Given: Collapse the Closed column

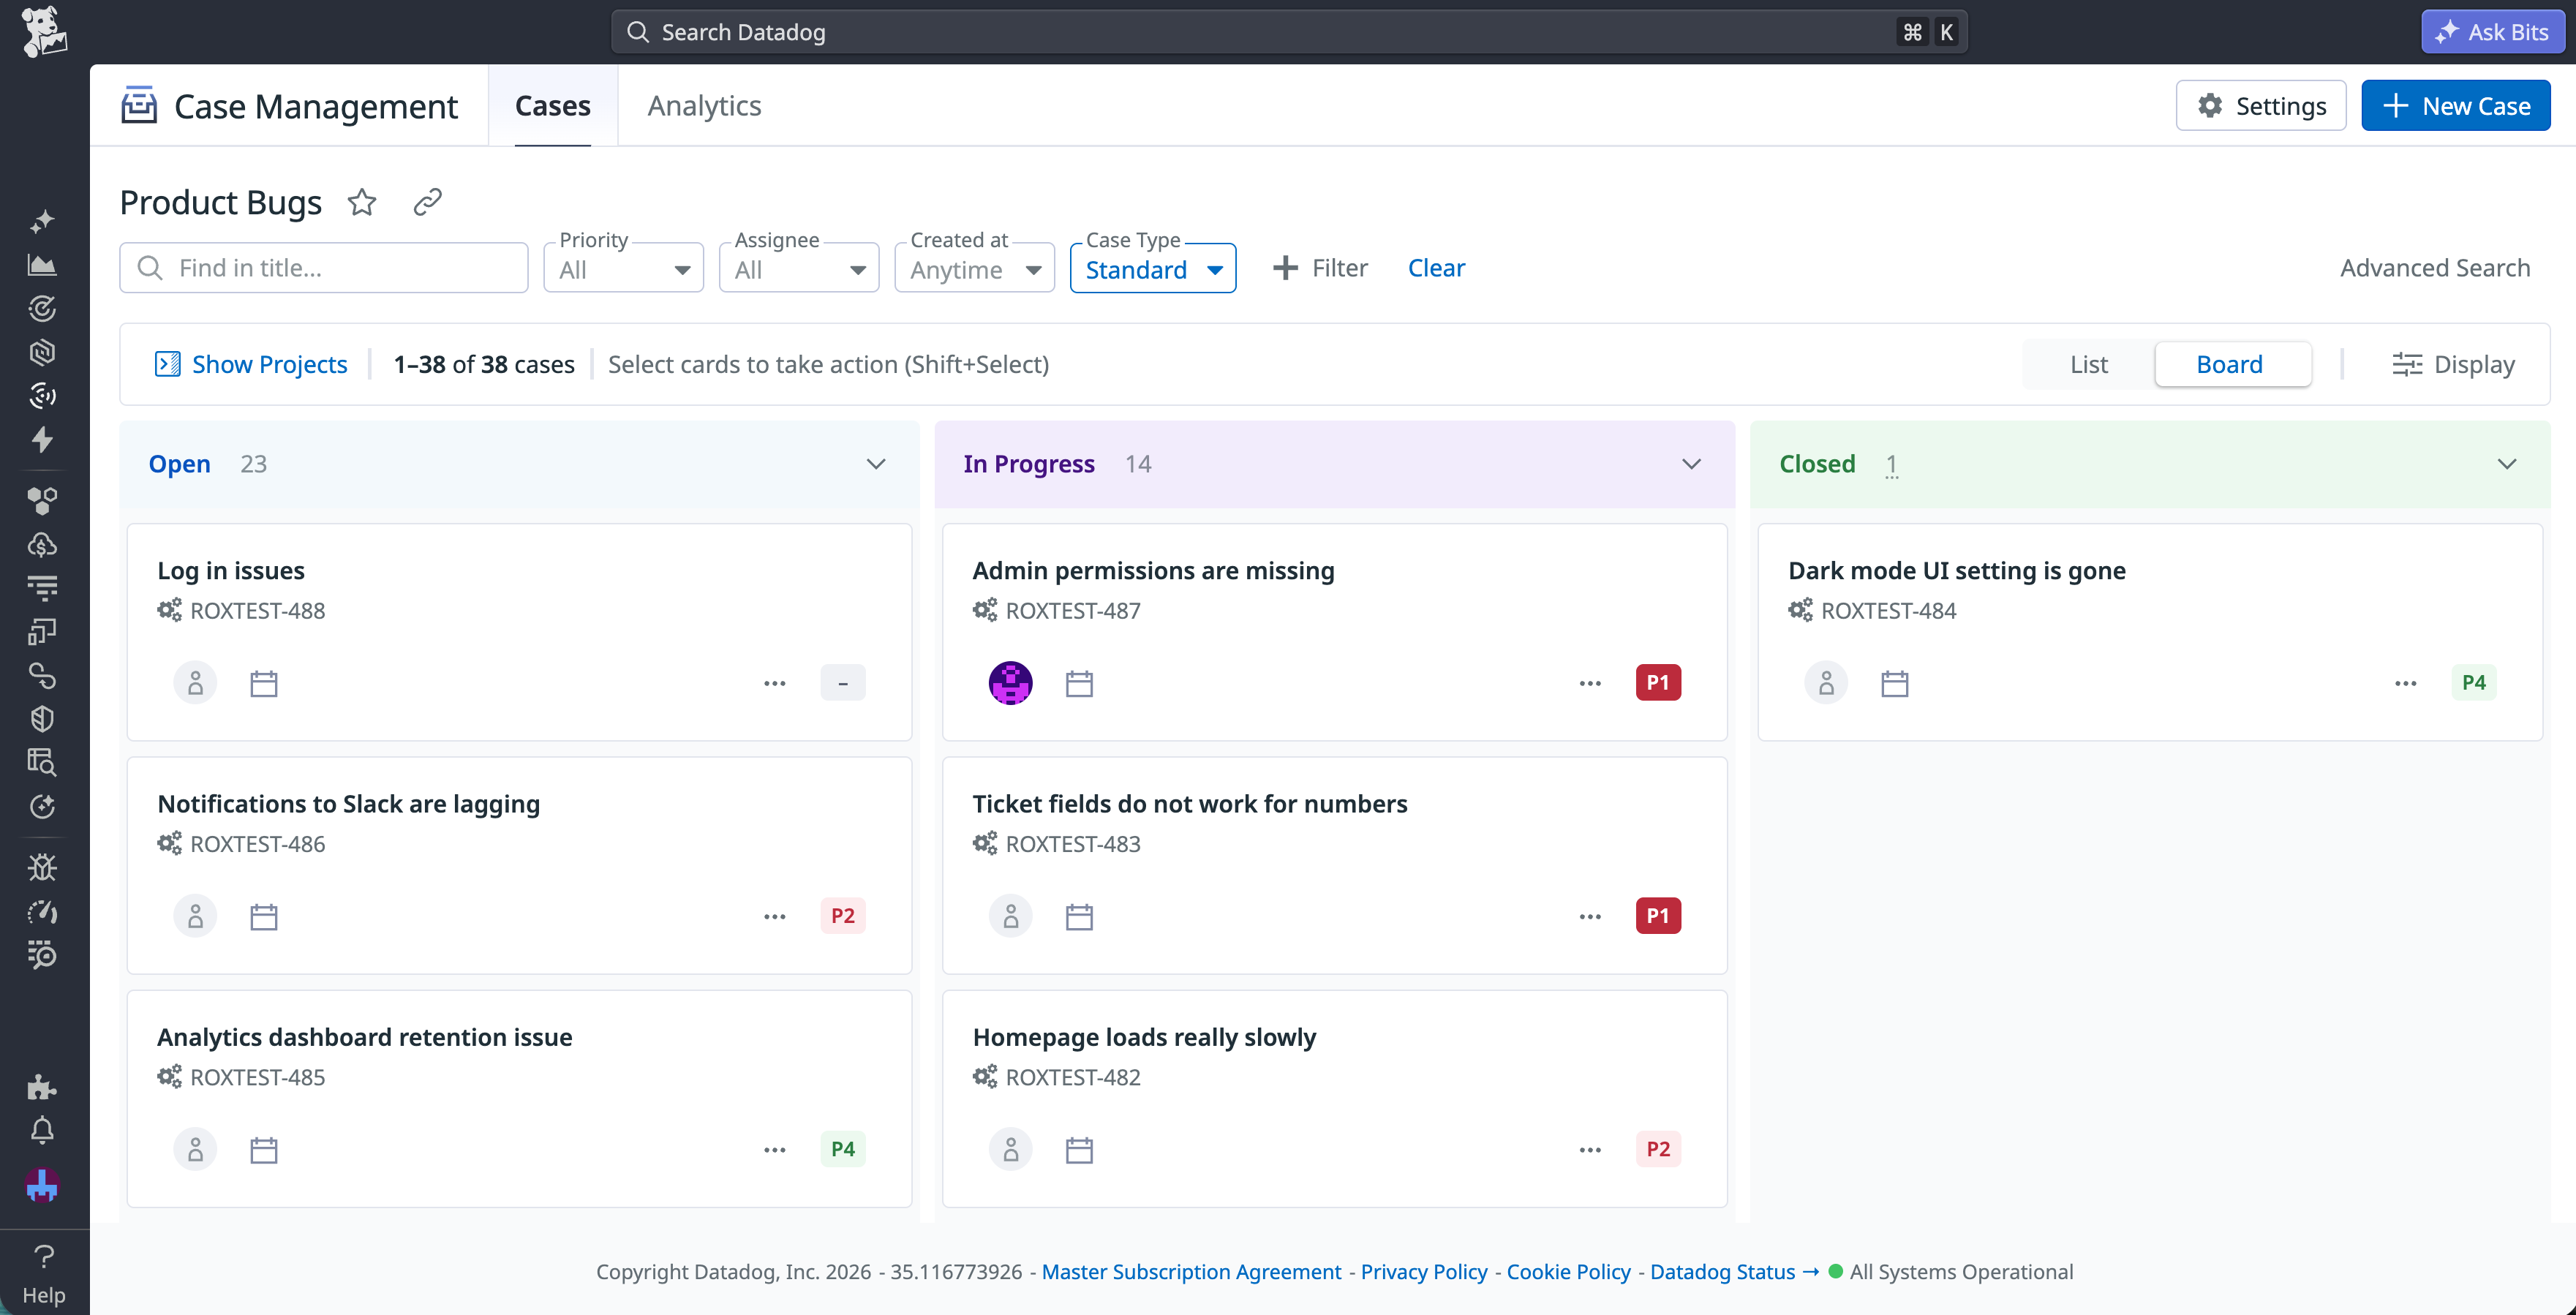Looking at the screenshot, I should click(x=2507, y=464).
